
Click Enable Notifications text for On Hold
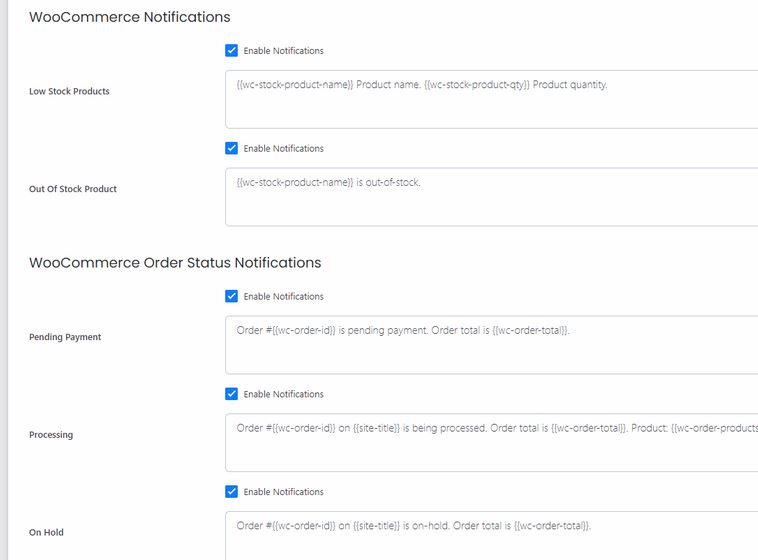[x=284, y=492]
